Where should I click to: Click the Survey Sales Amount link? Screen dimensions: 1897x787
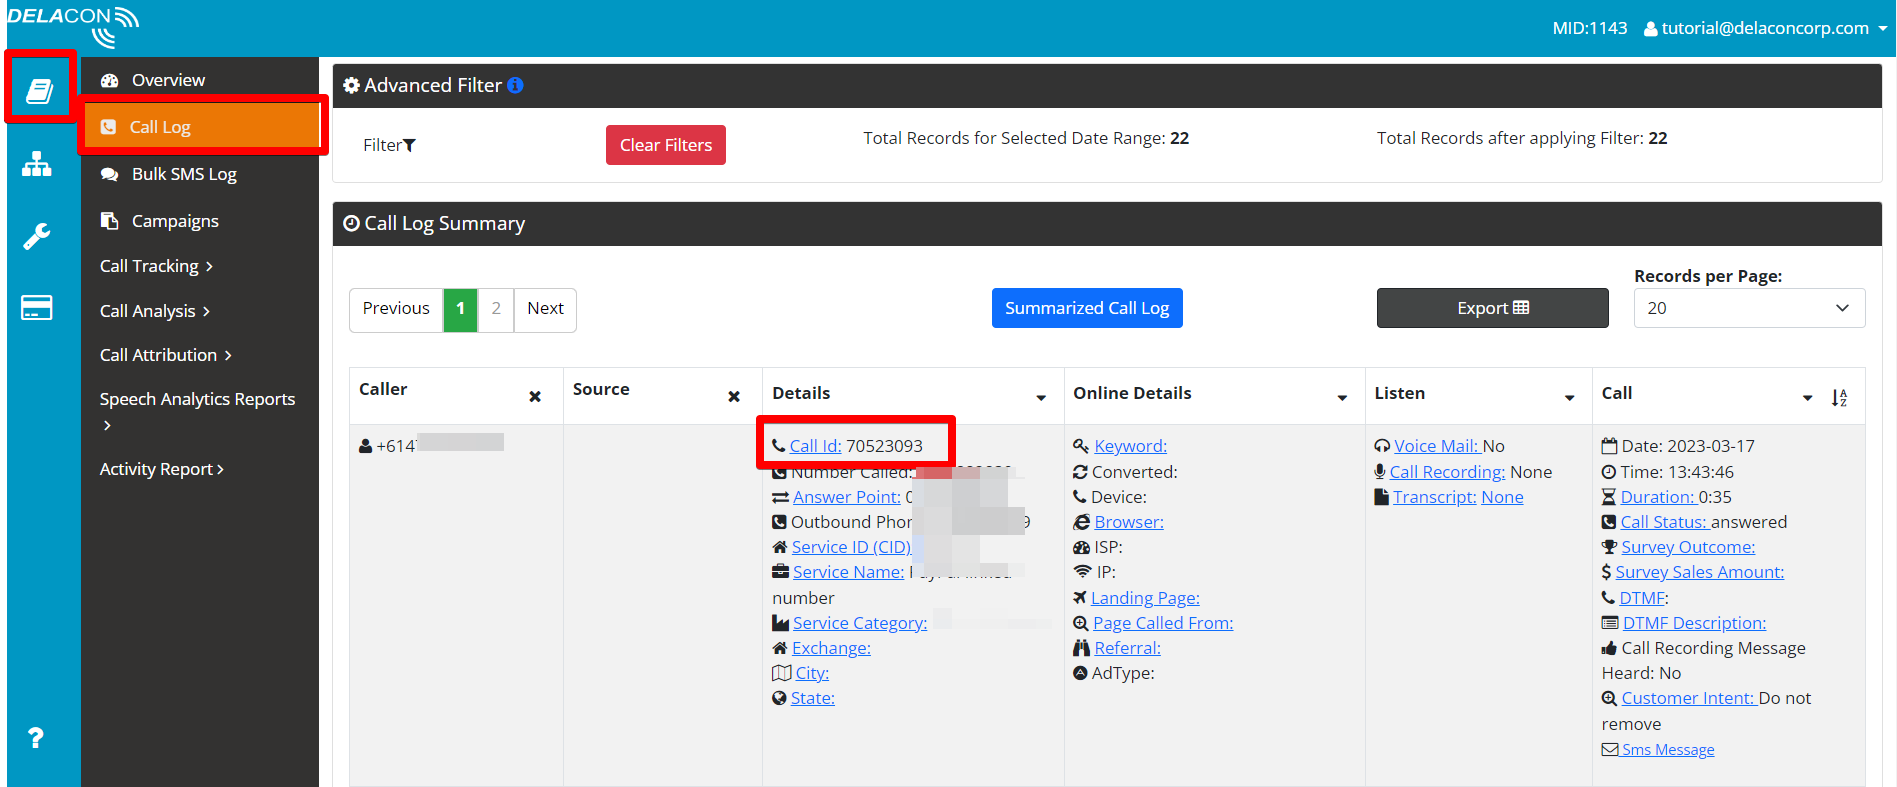click(x=1700, y=572)
